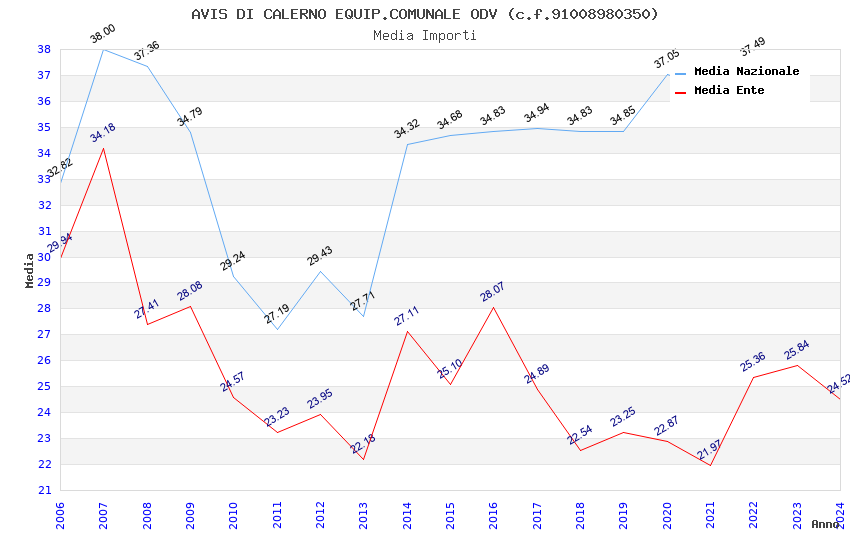Viewport: 850px width, 550px height.
Task: Click the 34.79 data label
Action: (190, 117)
